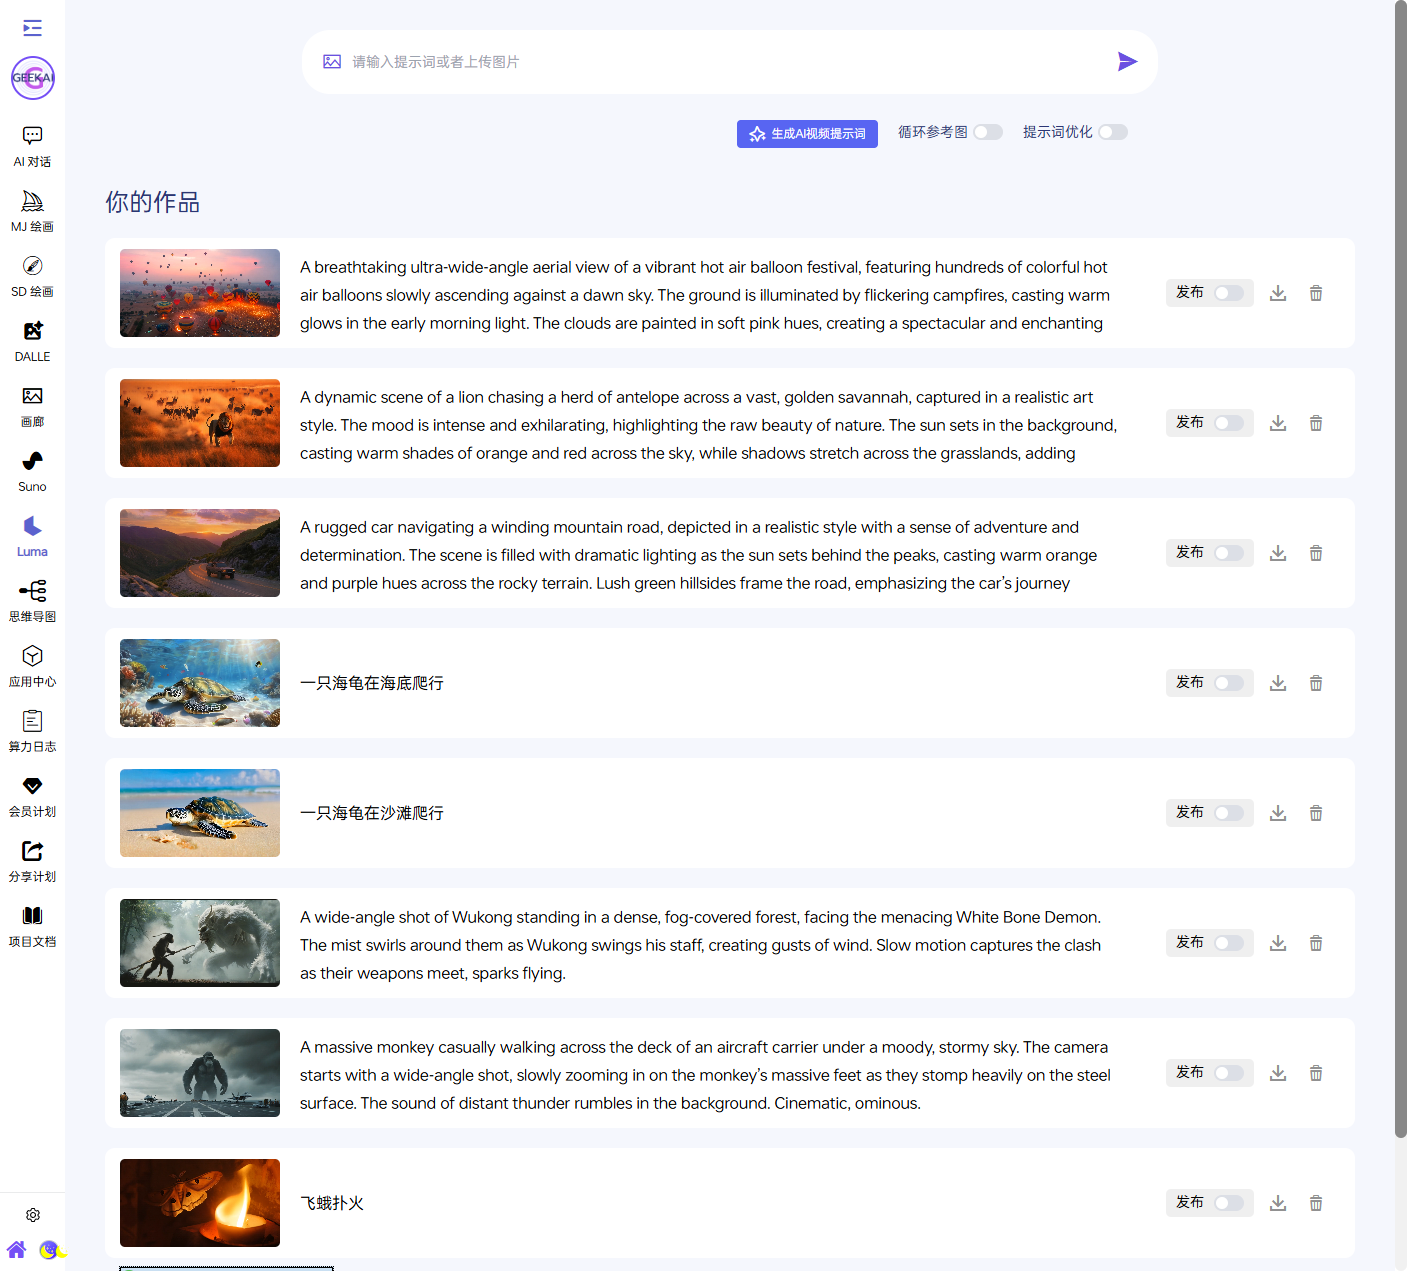Click the upload image icon in prompt box
Viewport: 1407px width, 1271px height.
[x=332, y=62]
